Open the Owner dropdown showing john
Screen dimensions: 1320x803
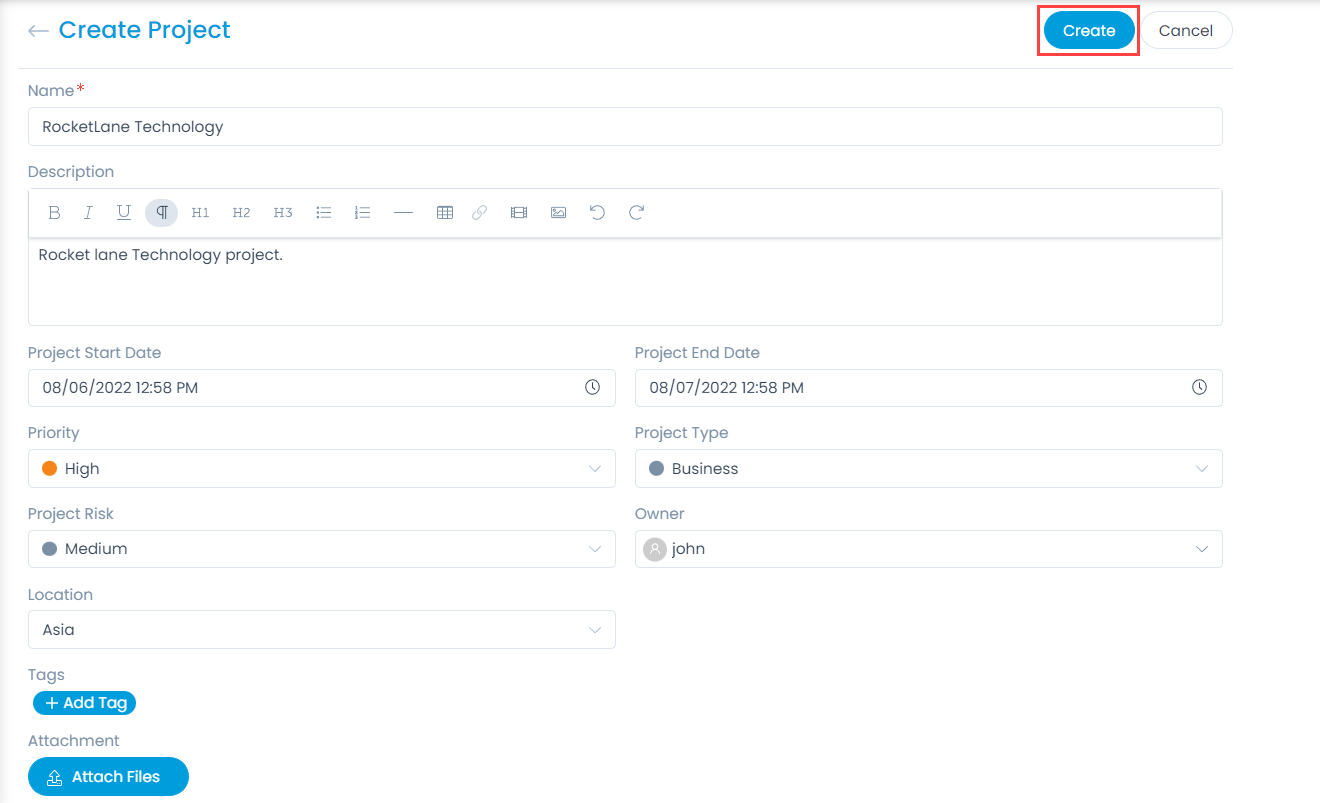tap(928, 549)
